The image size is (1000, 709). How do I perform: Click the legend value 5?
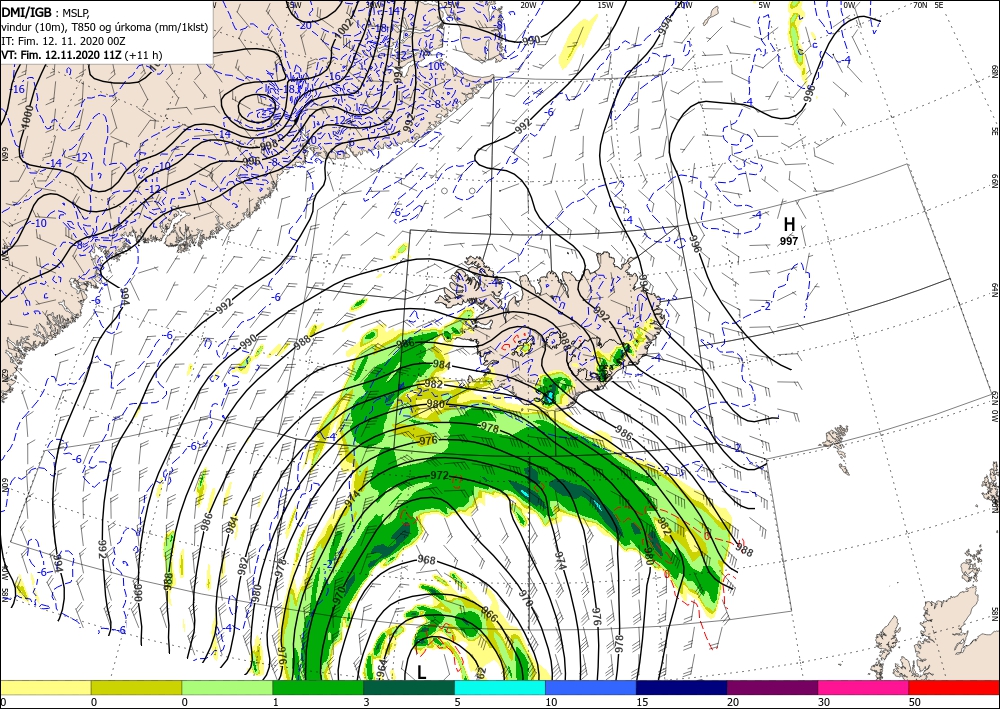tap(458, 702)
